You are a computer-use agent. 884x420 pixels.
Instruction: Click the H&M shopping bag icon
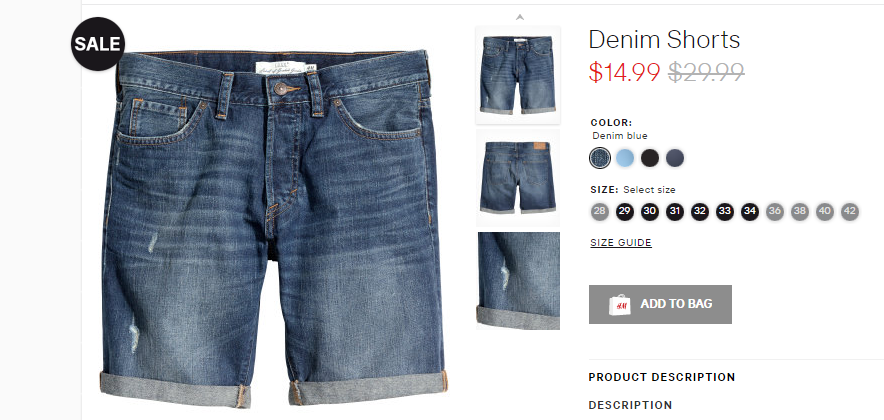[620, 304]
